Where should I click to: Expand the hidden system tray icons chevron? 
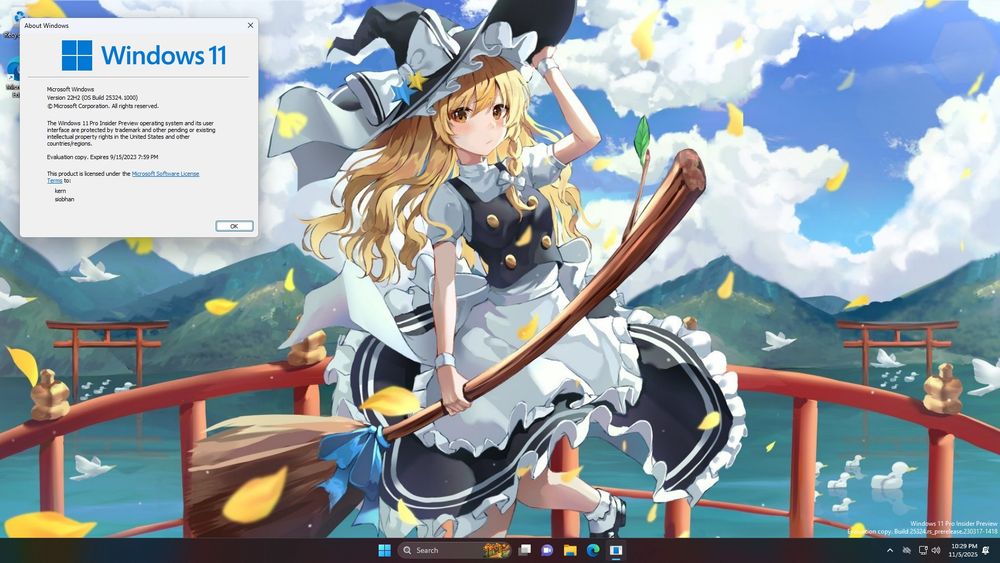point(890,550)
